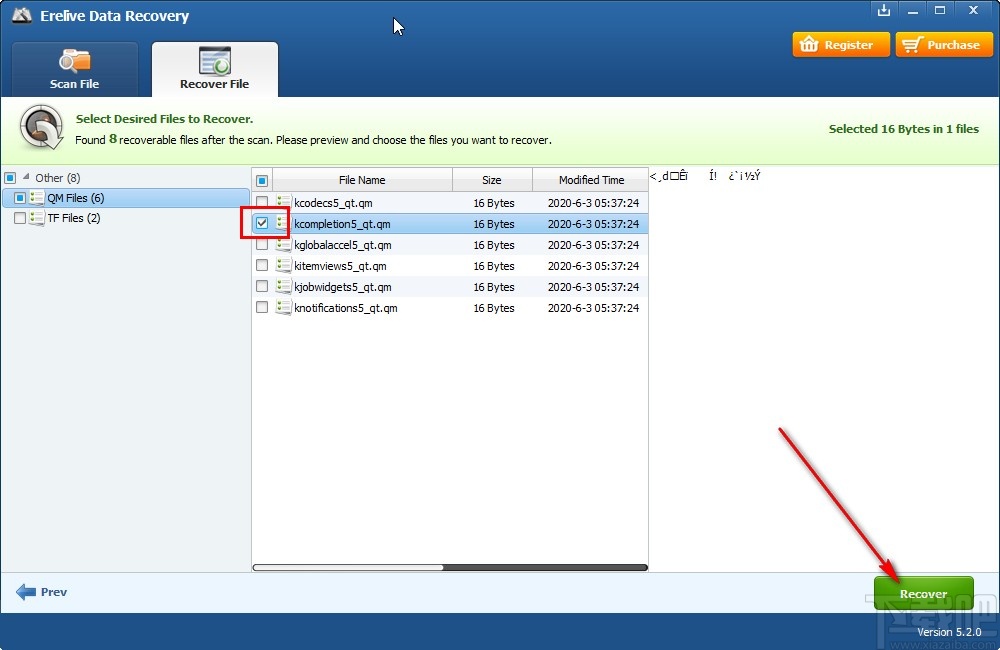Sort by the File Name column header

coord(362,180)
